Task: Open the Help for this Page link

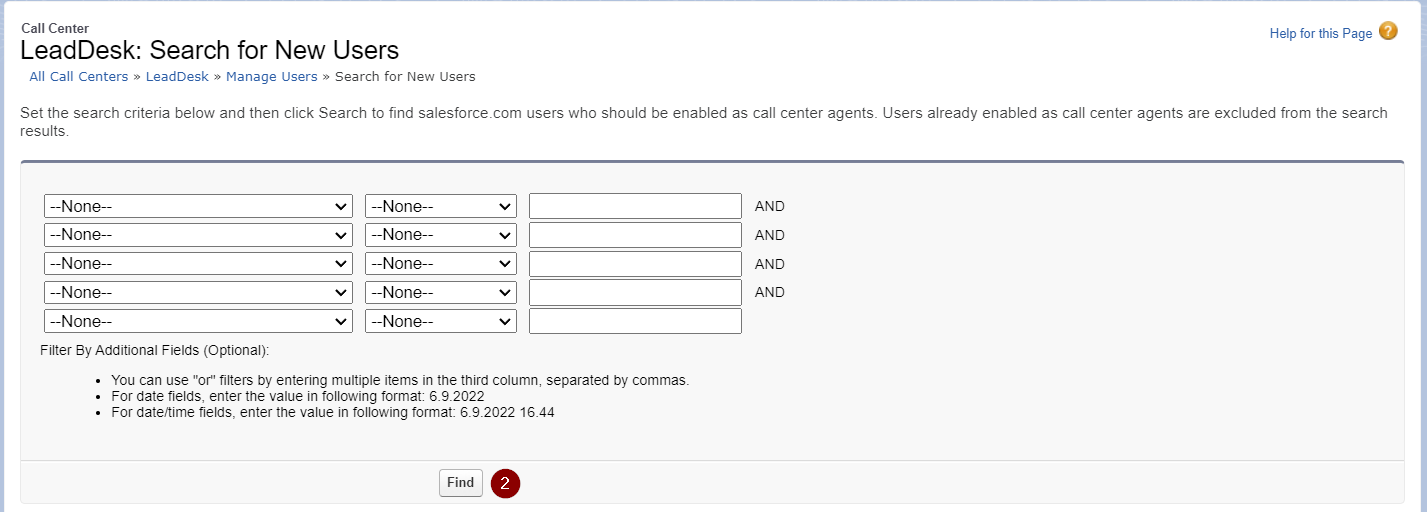Action: pyautogui.click(x=1320, y=33)
